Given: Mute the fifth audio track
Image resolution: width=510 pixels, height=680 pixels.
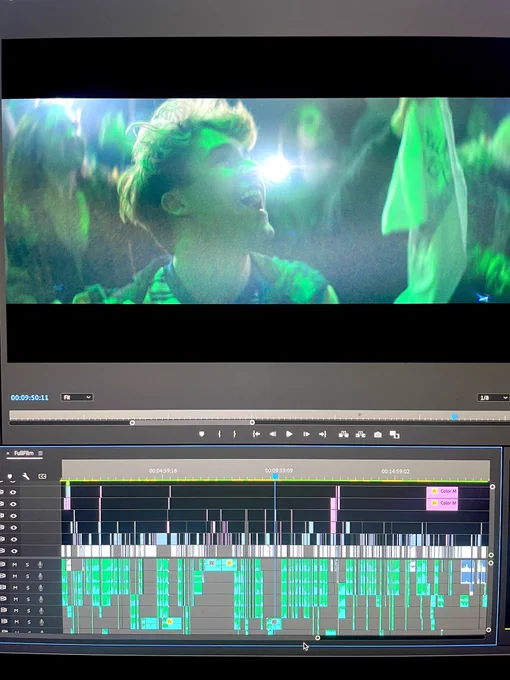Looking at the screenshot, I should [x=16, y=611].
